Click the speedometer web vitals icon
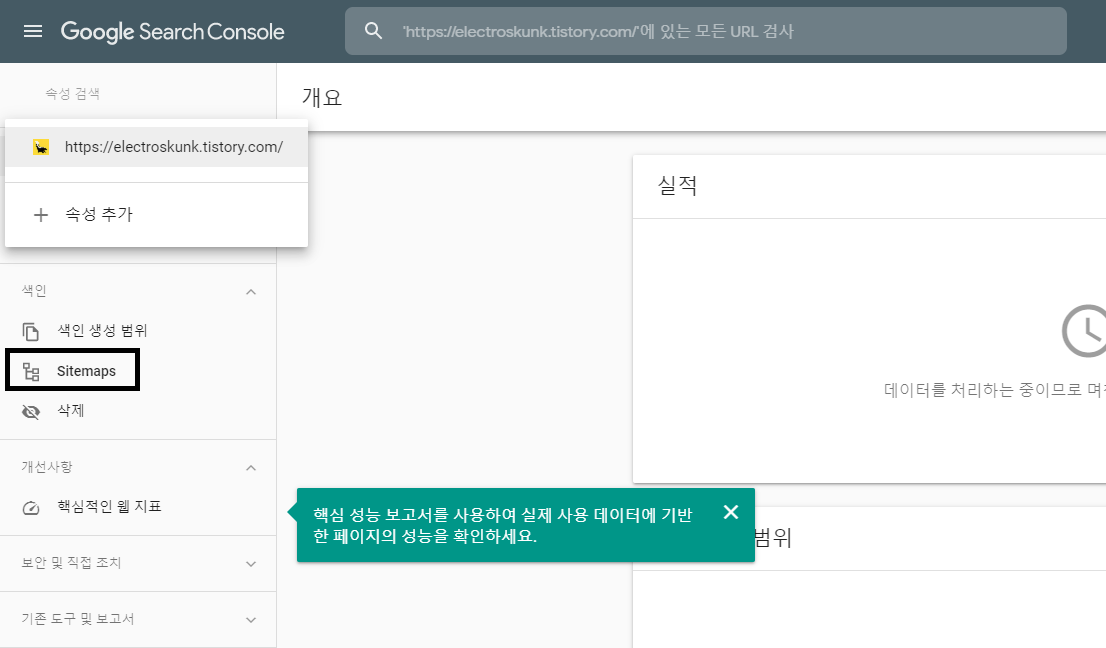The width and height of the screenshot is (1106, 648). coord(31,508)
